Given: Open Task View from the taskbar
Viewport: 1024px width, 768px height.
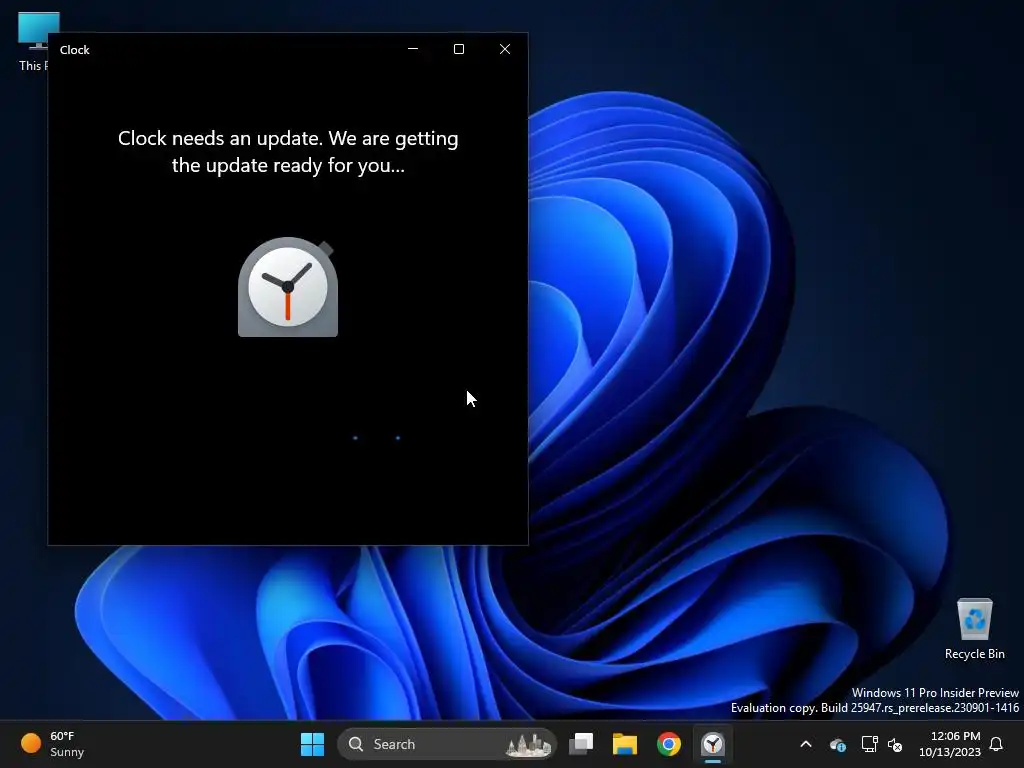Looking at the screenshot, I should click(581, 744).
